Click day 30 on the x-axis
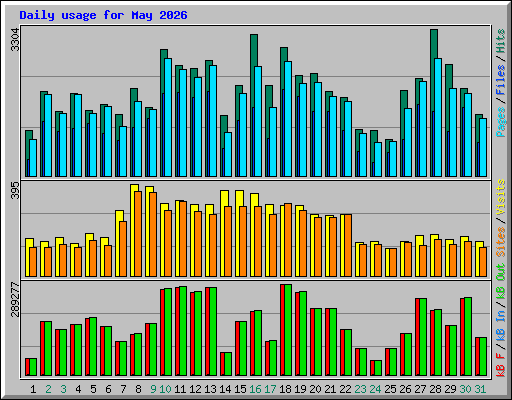512x400 pixels. [x=465, y=389]
